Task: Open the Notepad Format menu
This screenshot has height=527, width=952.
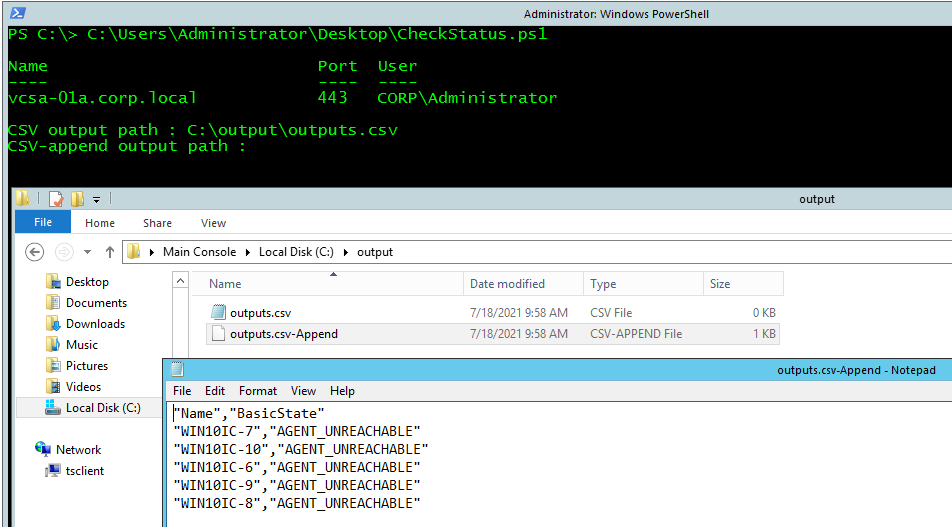Action: 257,391
